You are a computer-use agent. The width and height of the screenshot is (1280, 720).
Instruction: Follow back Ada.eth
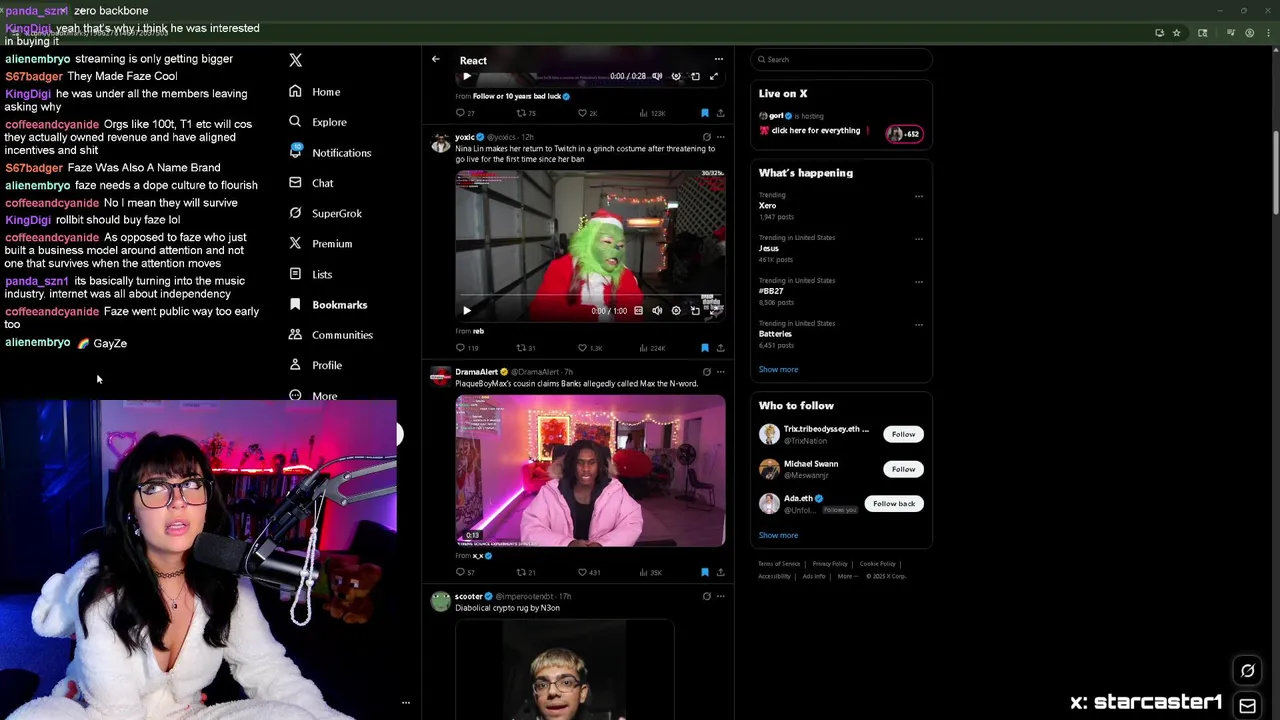[x=894, y=504]
